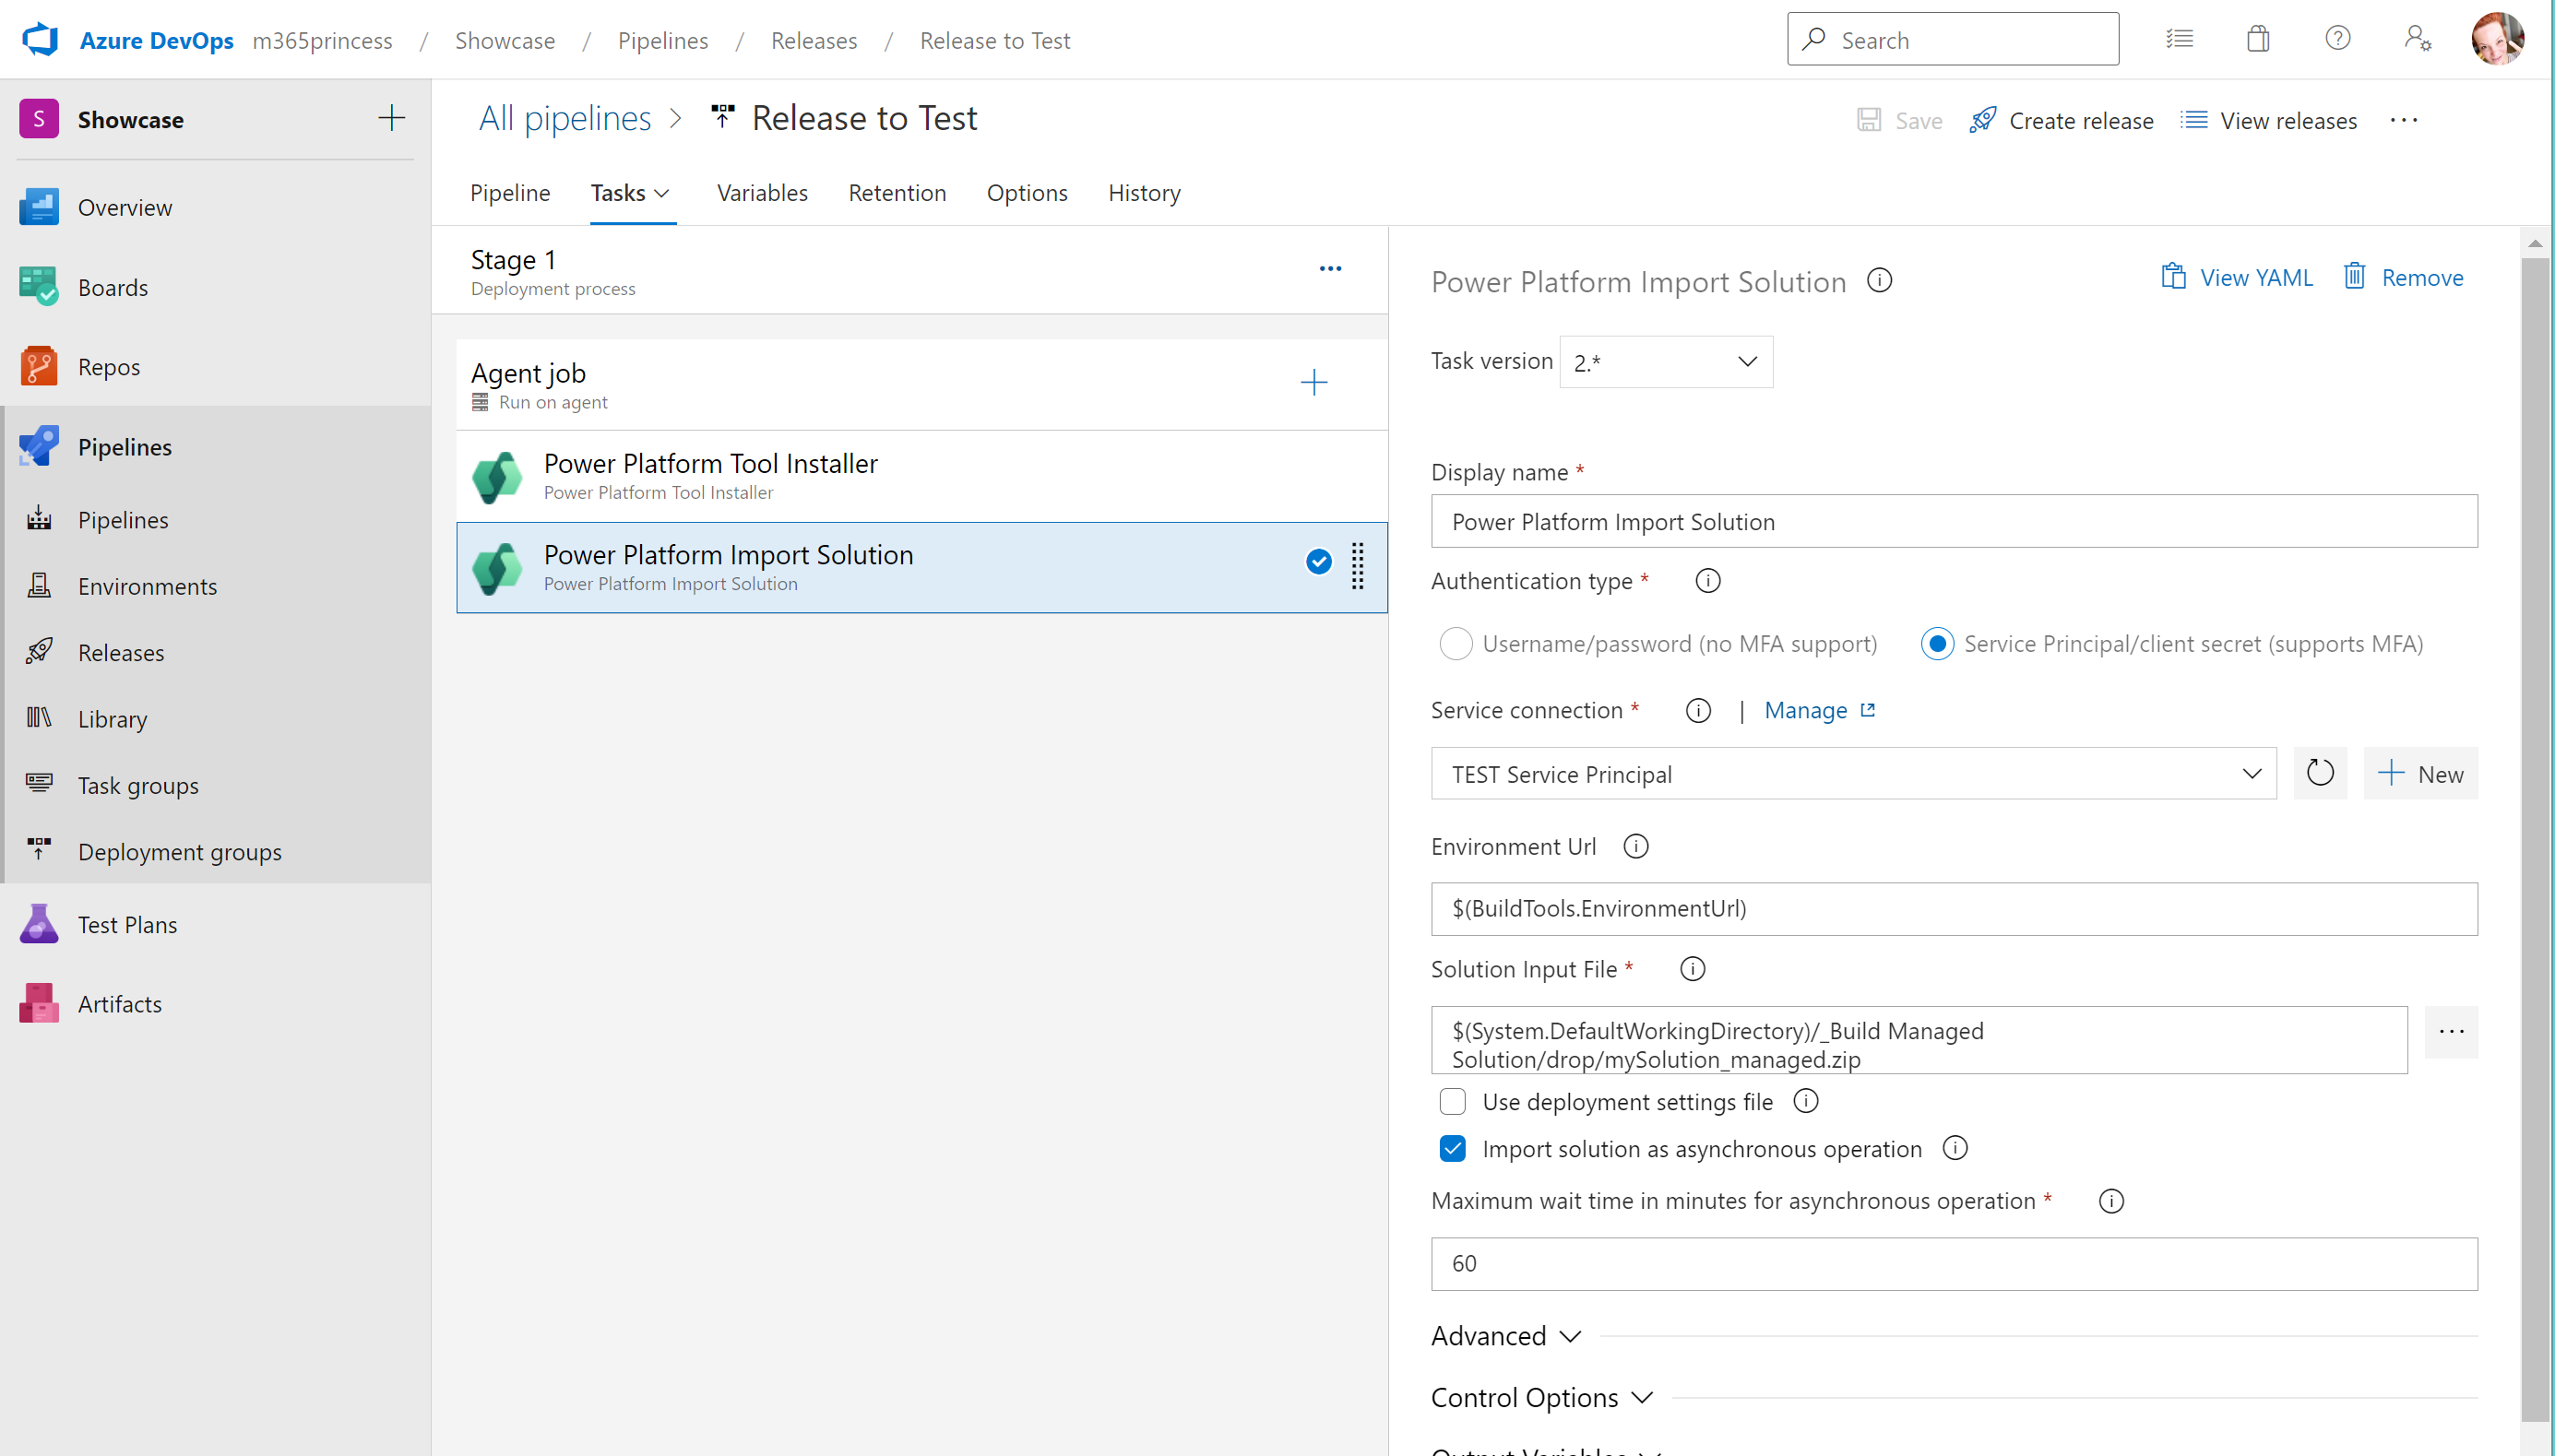Show info for Power Platform Import Solution title

click(1880, 281)
